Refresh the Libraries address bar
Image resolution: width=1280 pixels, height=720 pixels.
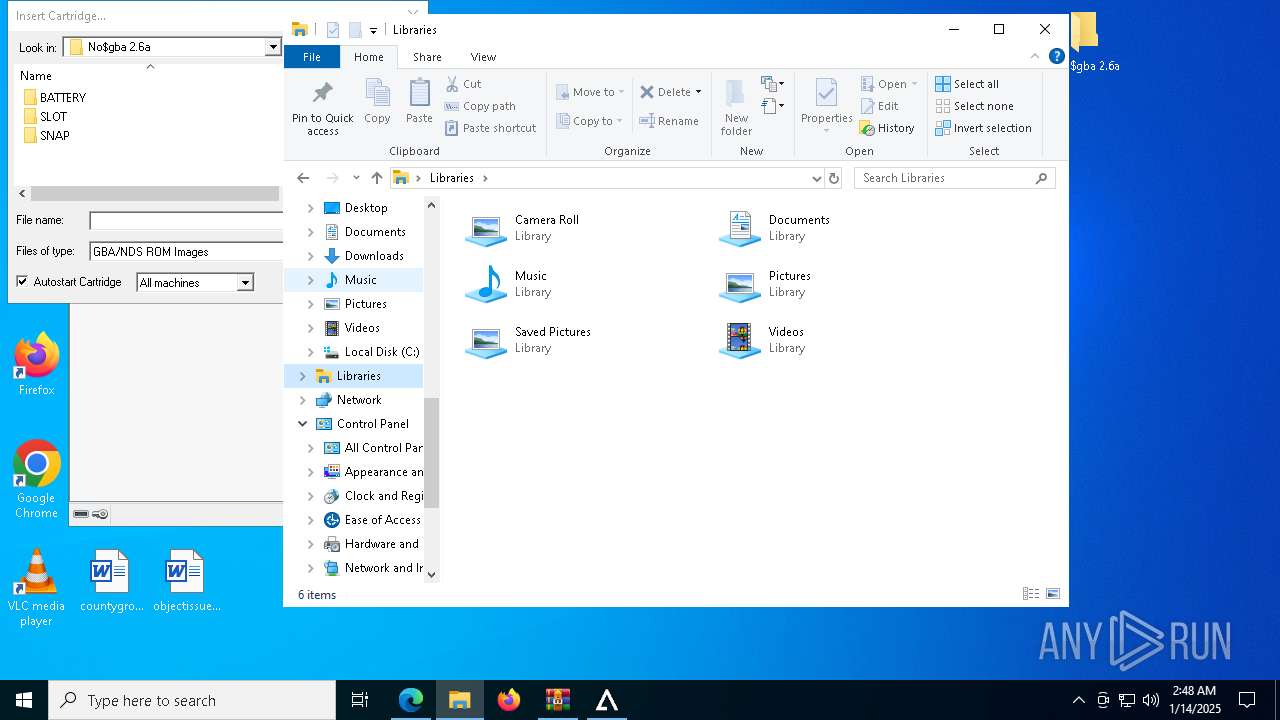click(x=834, y=178)
